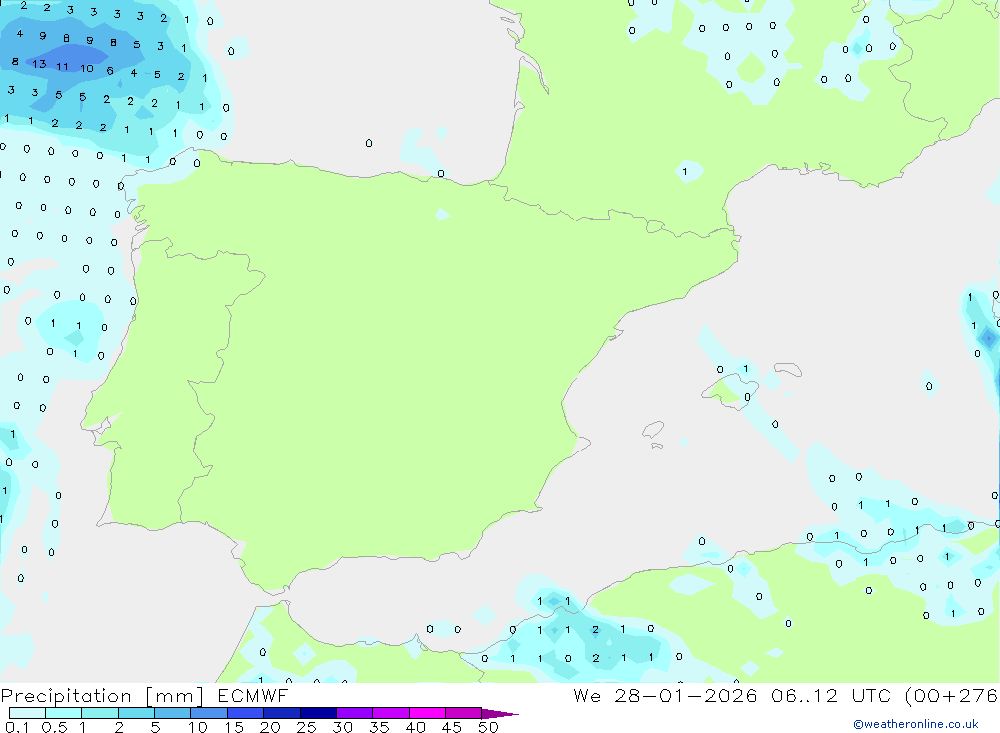Click the "6" precipitation value near the maximum
Viewport: 1000px width, 733px height.
tap(110, 71)
